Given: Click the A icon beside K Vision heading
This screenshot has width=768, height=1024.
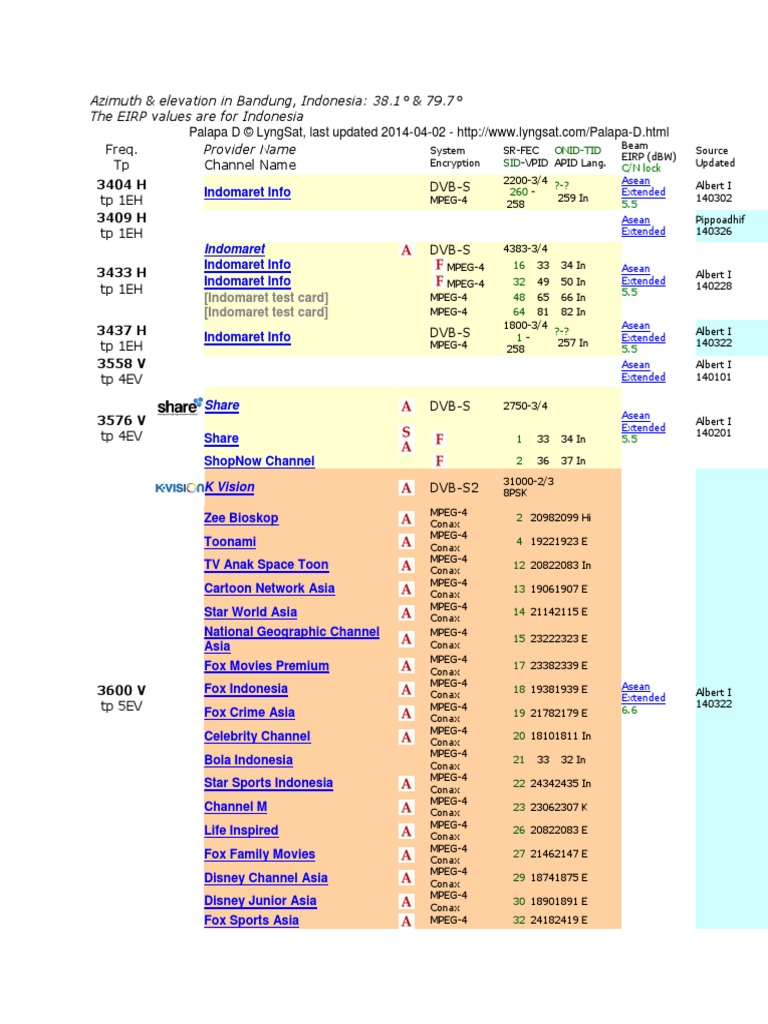Looking at the screenshot, I should tap(406, 488).
